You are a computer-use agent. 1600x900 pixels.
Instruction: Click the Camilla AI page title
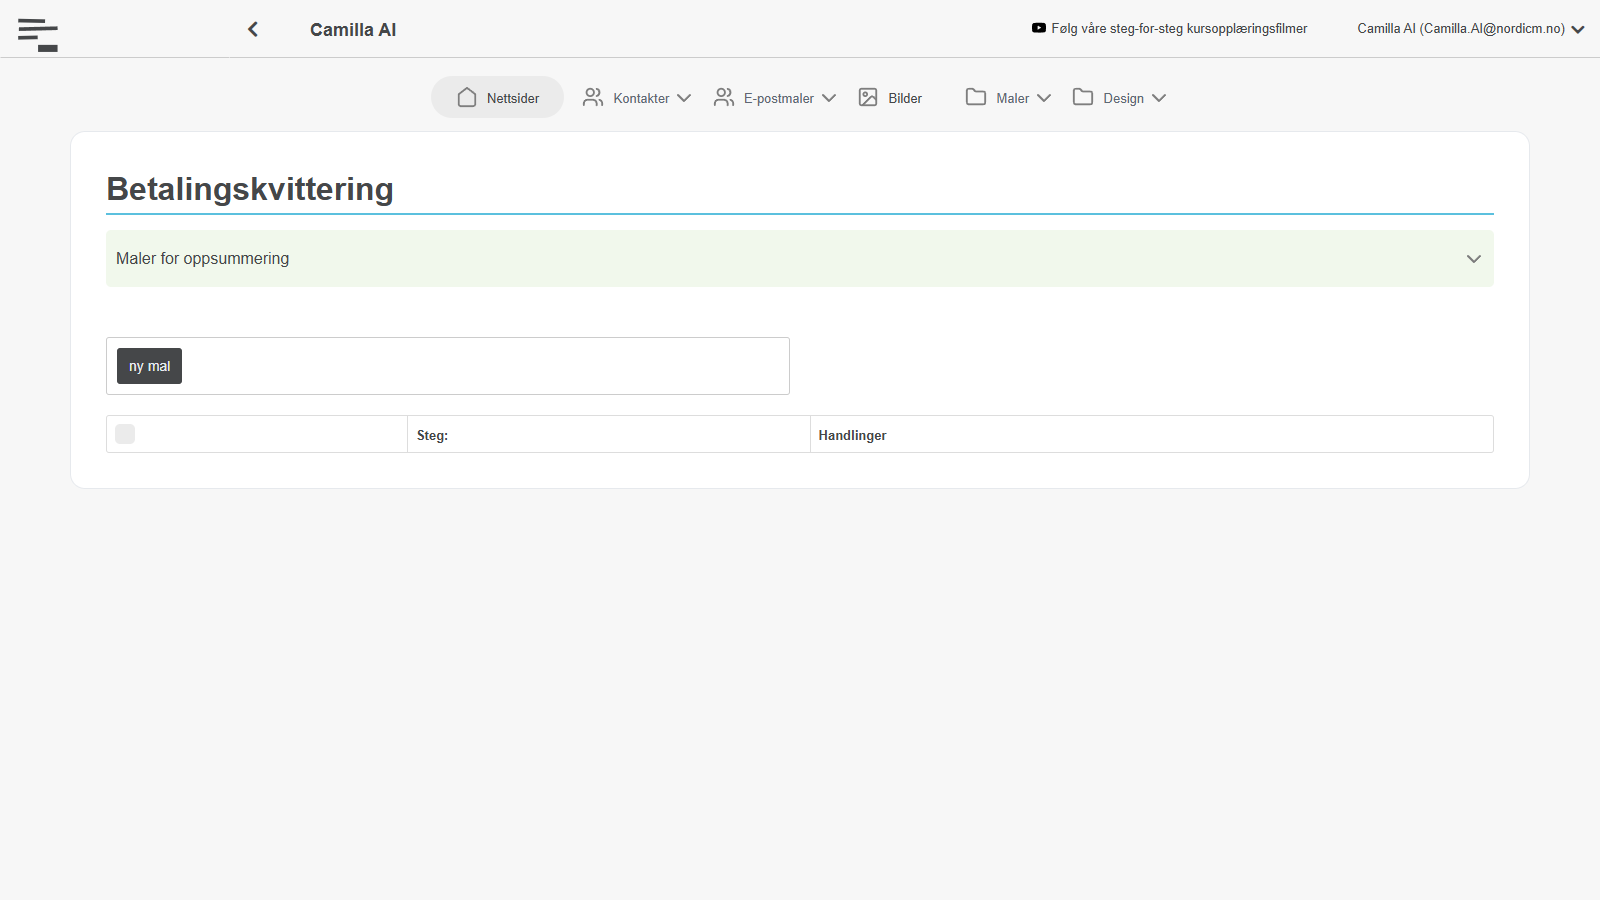pos(353,30)
